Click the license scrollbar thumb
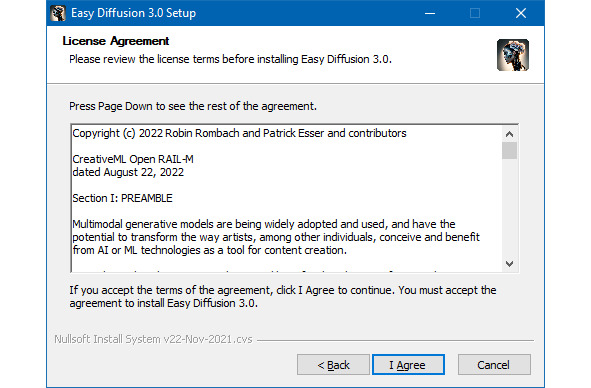591x388 pixels. tap(510, 151)
